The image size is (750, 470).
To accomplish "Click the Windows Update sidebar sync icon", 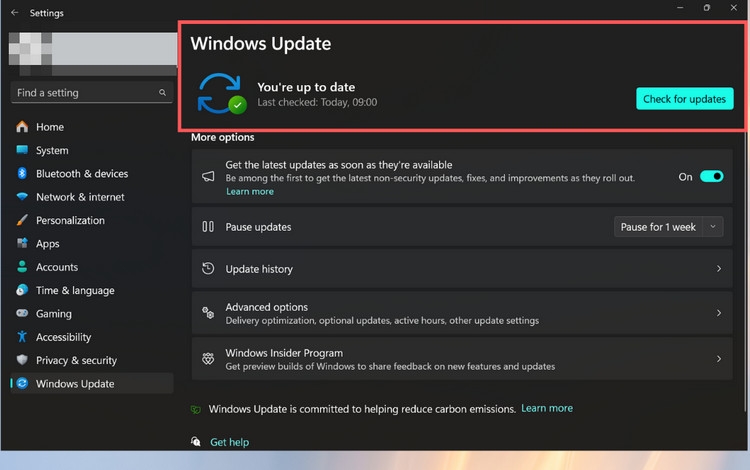I will tap(22, 383).
